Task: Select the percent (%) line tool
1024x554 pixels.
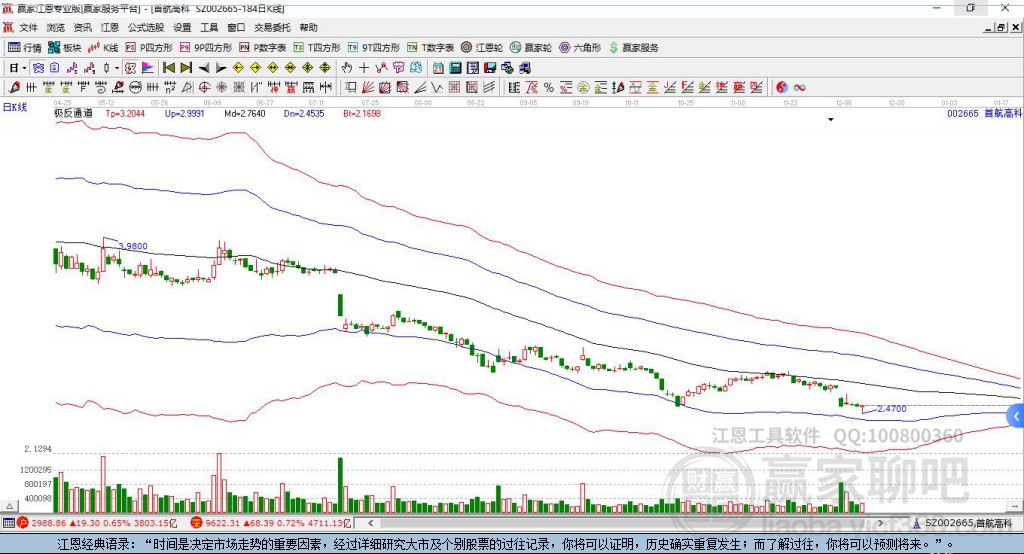Action: (549, 88)
